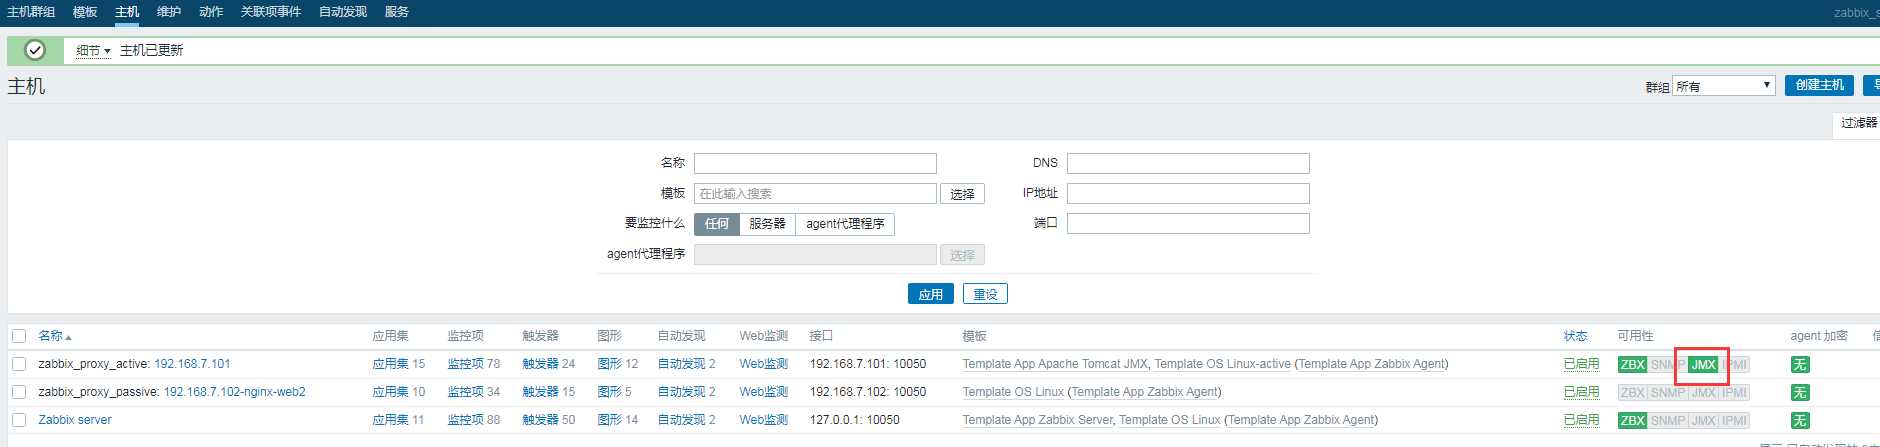Focus the IP地址 filter input

(x=1188, y=194)
